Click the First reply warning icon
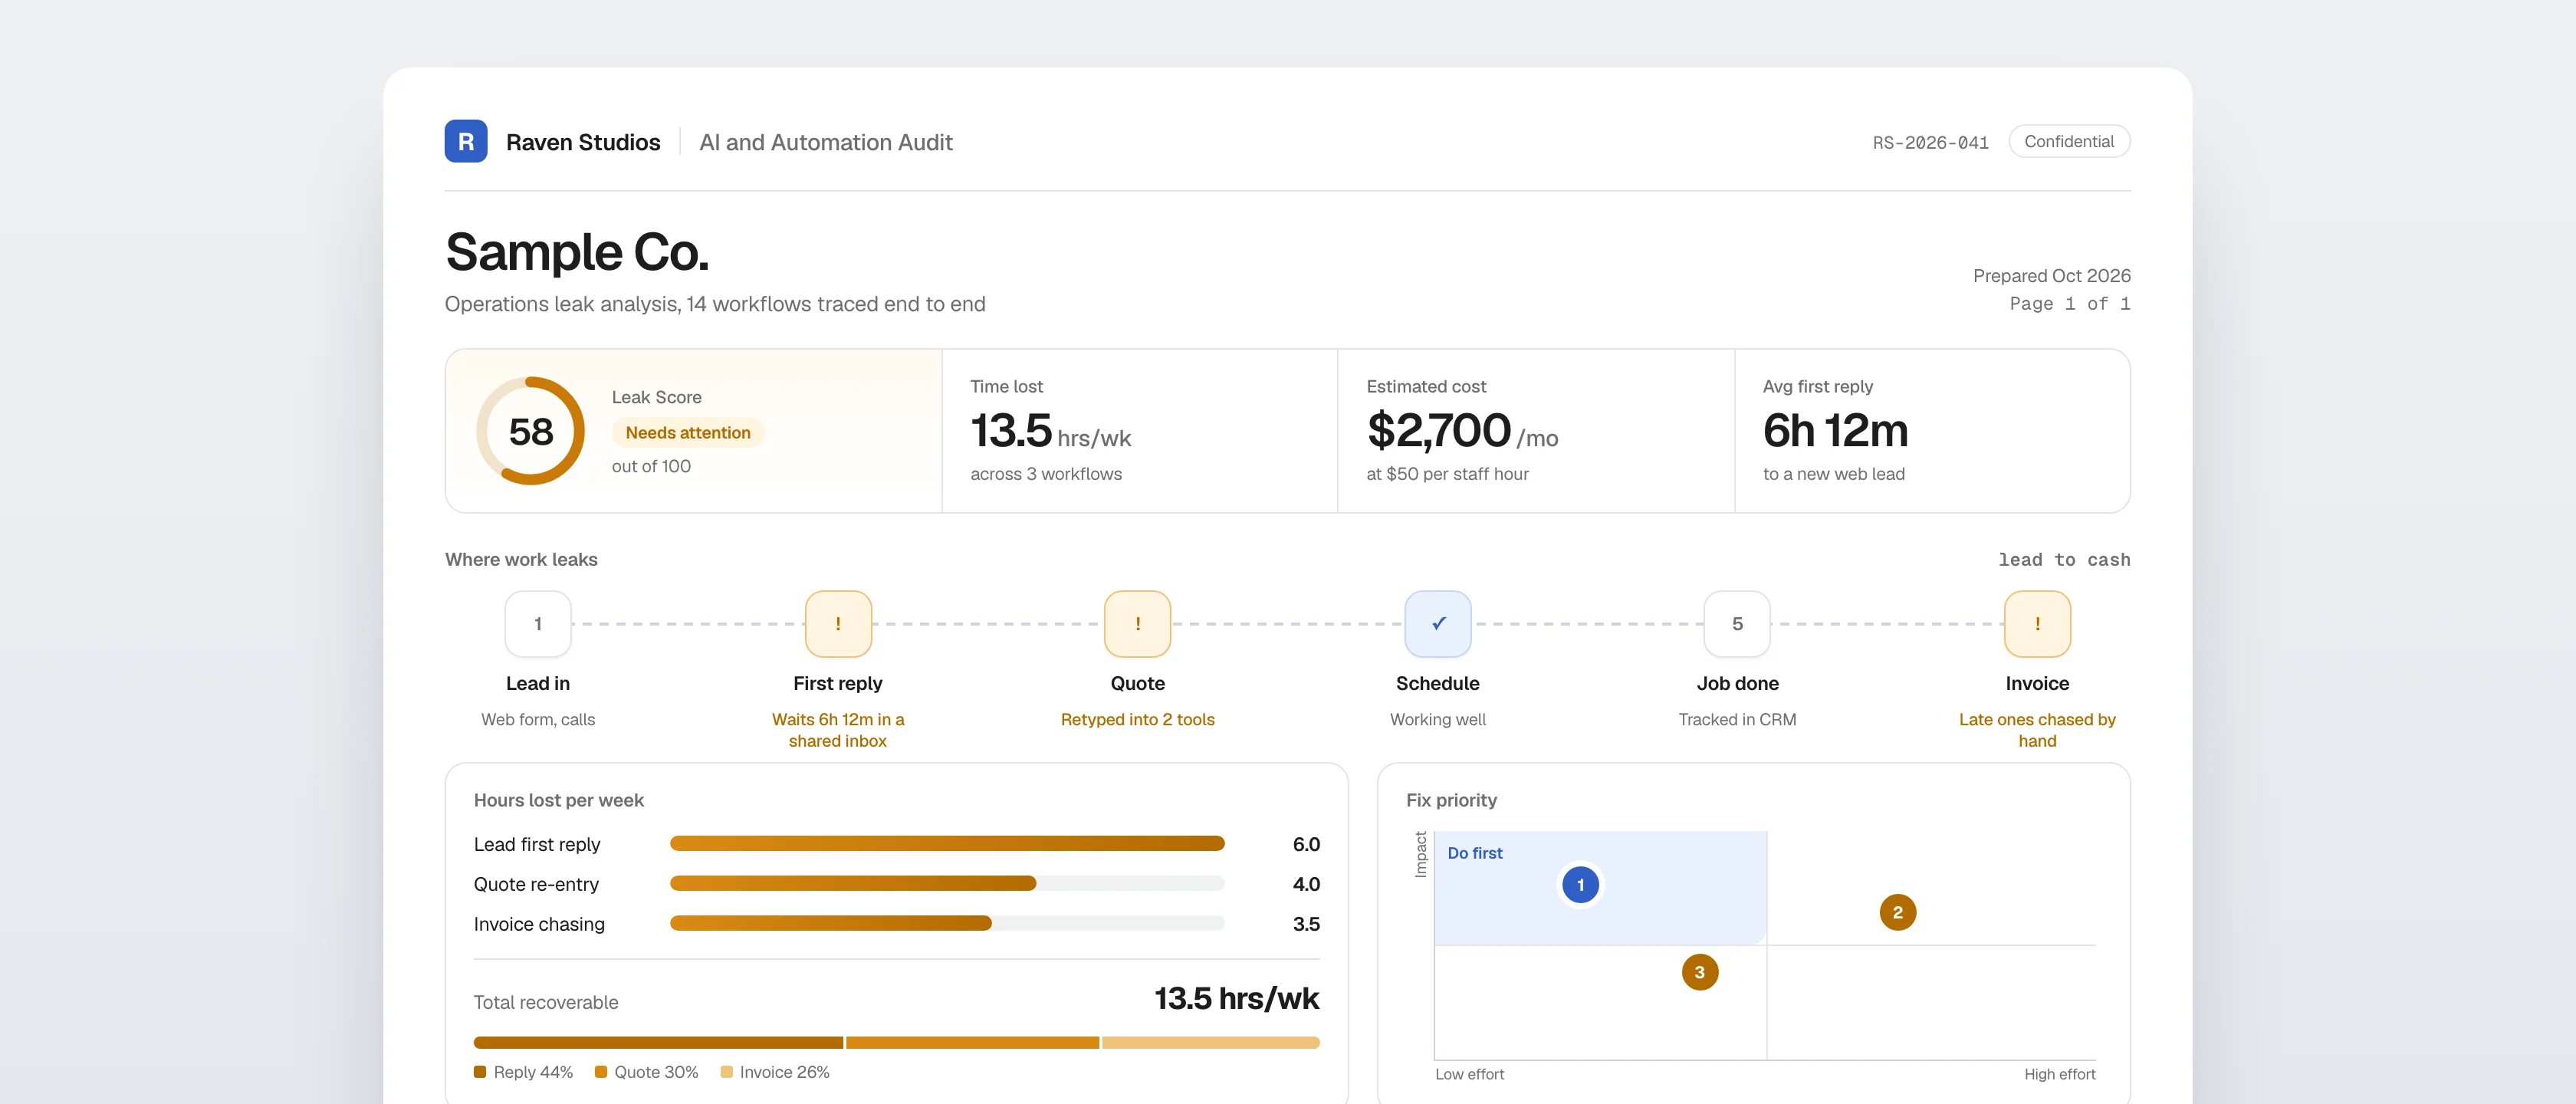2576x1104 pixels. [838, 623]
